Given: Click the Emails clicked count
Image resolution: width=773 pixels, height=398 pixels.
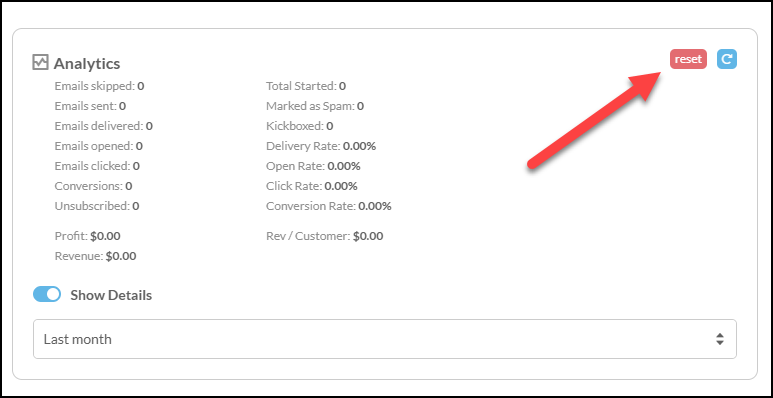Looking at the screenshot, I should tap(136, 166).
